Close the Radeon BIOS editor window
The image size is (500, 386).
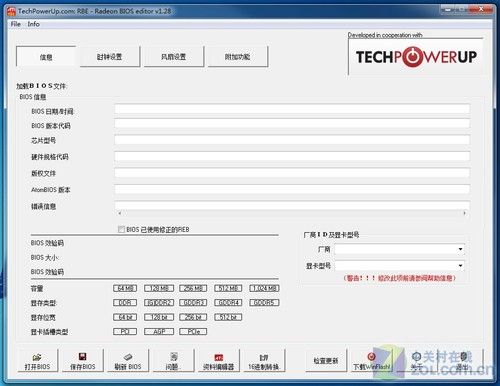[x=481, y=10]
